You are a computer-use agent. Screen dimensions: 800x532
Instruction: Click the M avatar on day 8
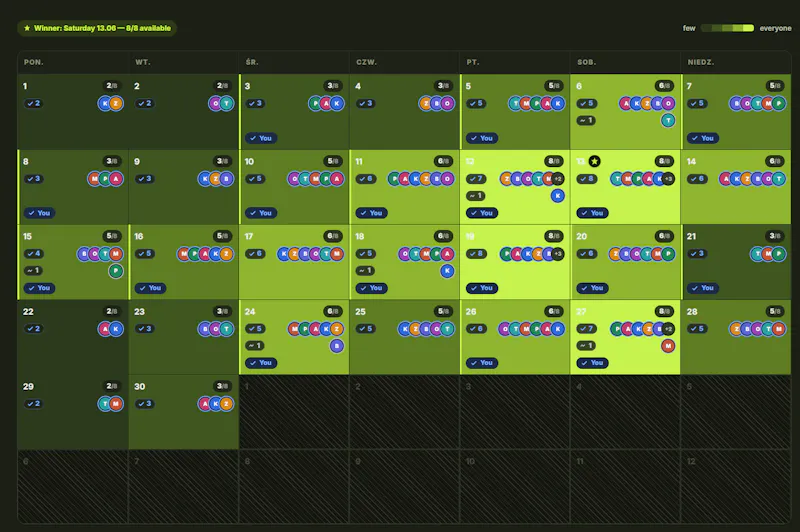(x=94, y=179)
